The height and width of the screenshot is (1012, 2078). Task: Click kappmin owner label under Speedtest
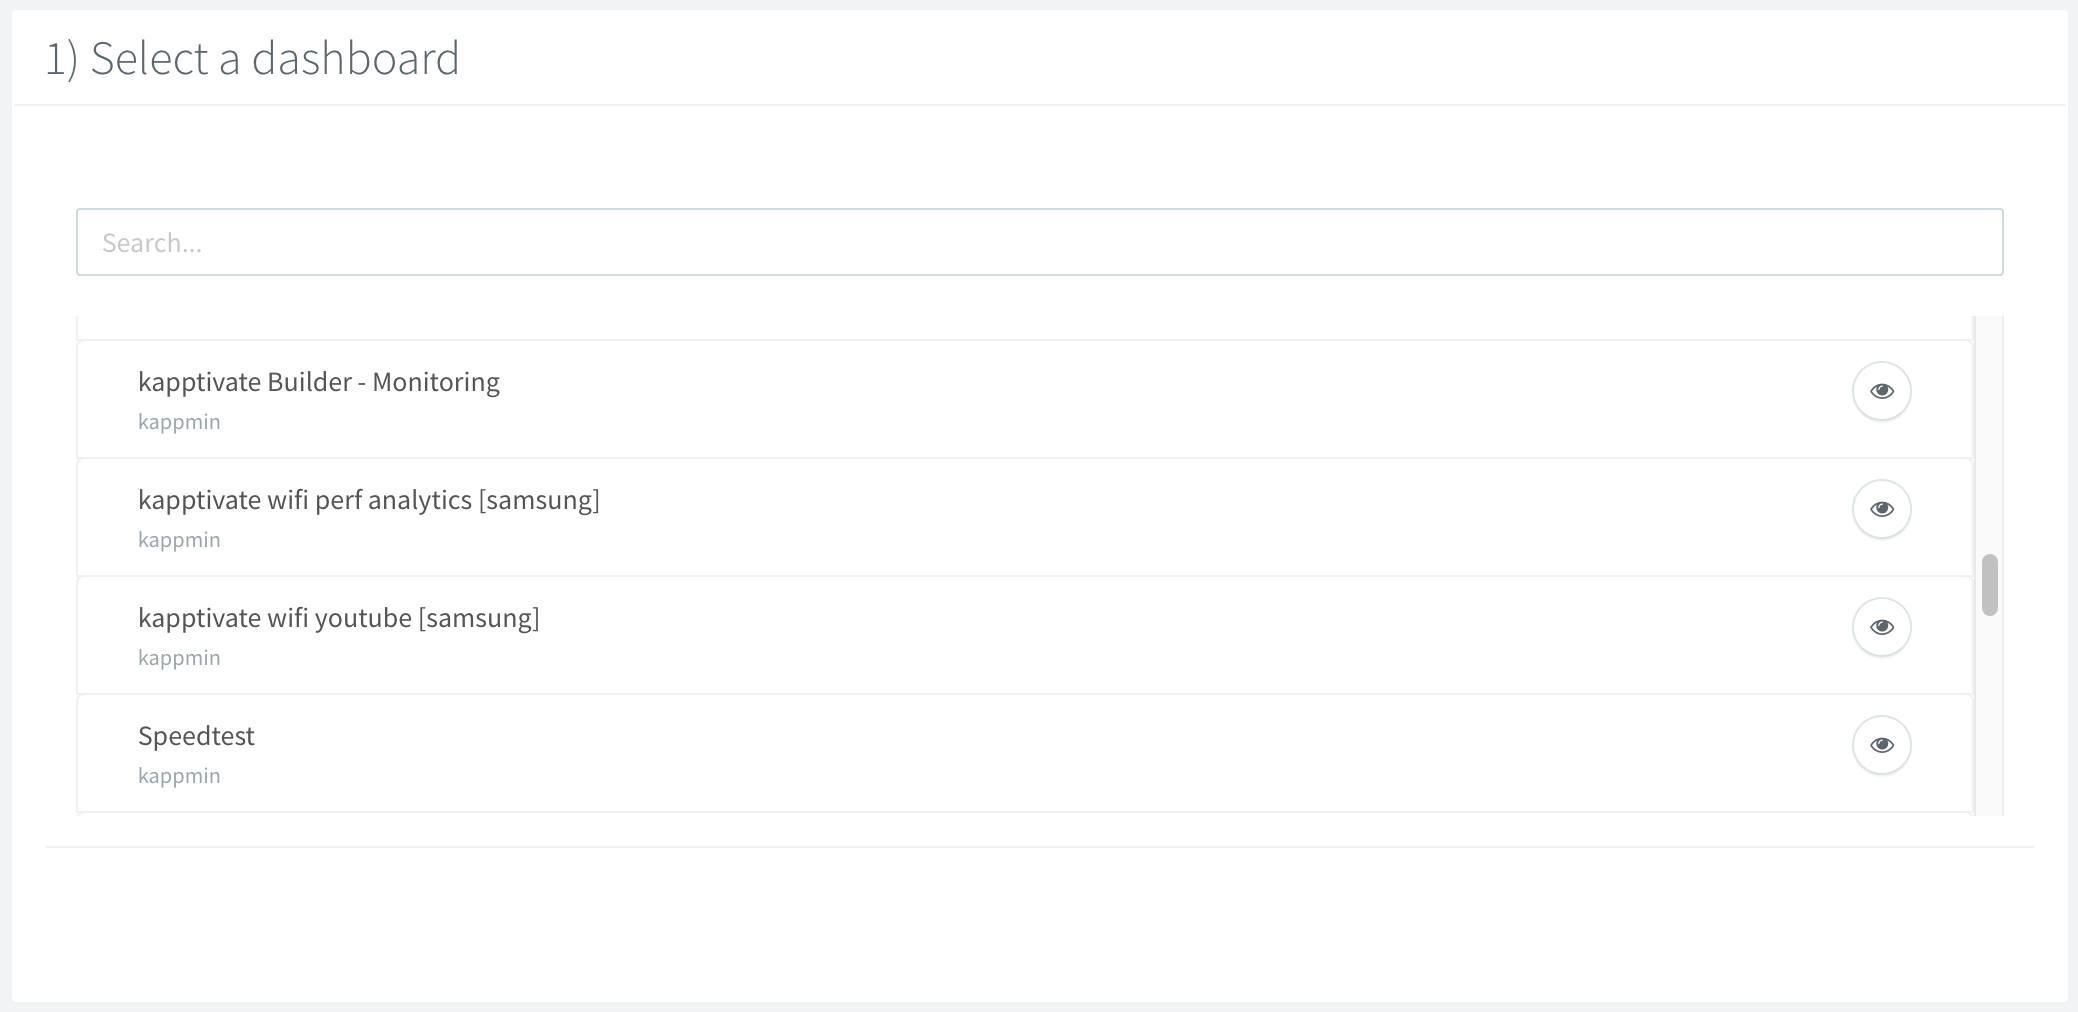[x=179, y=776]
